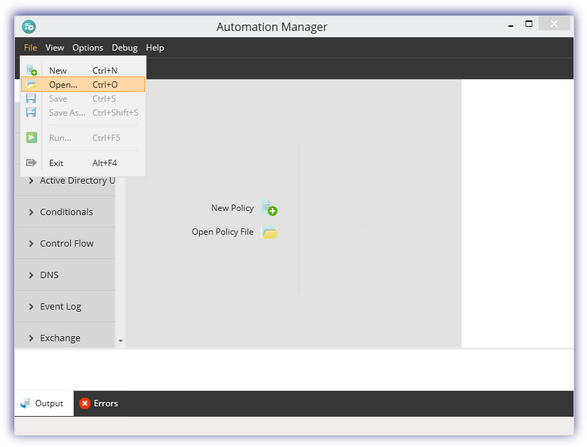Click the Save As floppy icon

[x=31, y=112]
